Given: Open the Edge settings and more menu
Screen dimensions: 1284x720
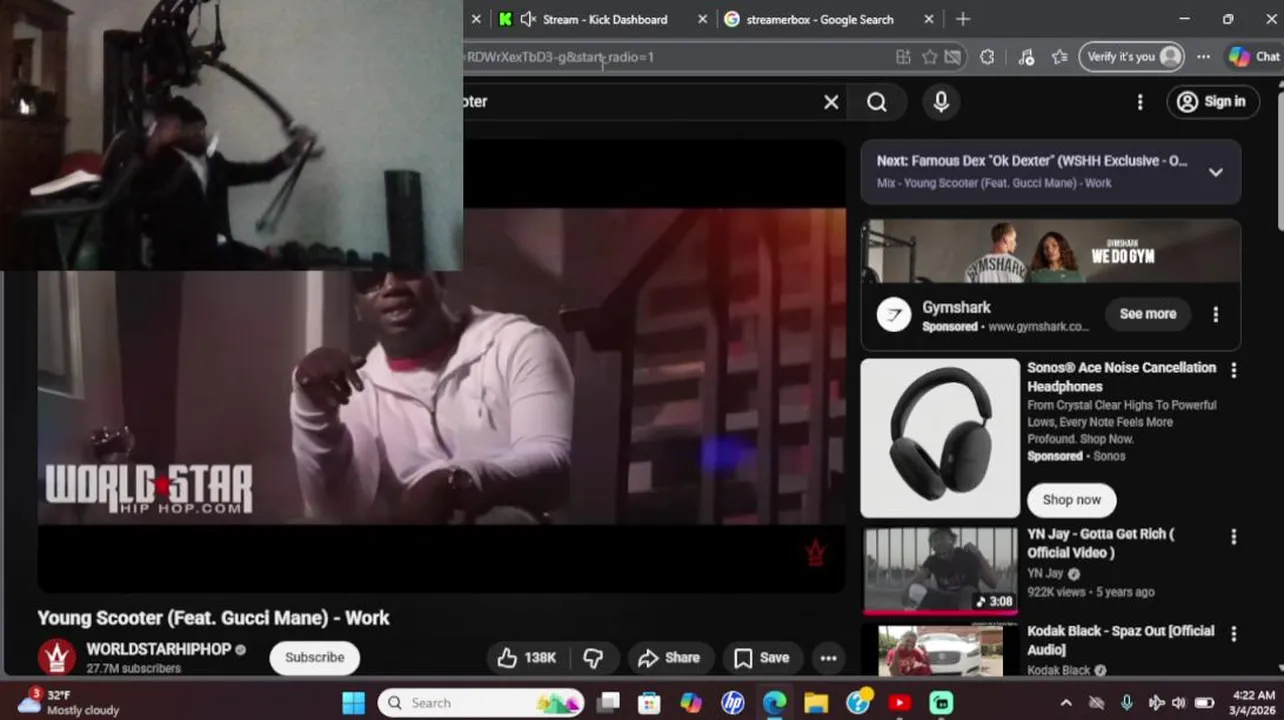Looking at the screenshot, I should [x=1203, y=57].
